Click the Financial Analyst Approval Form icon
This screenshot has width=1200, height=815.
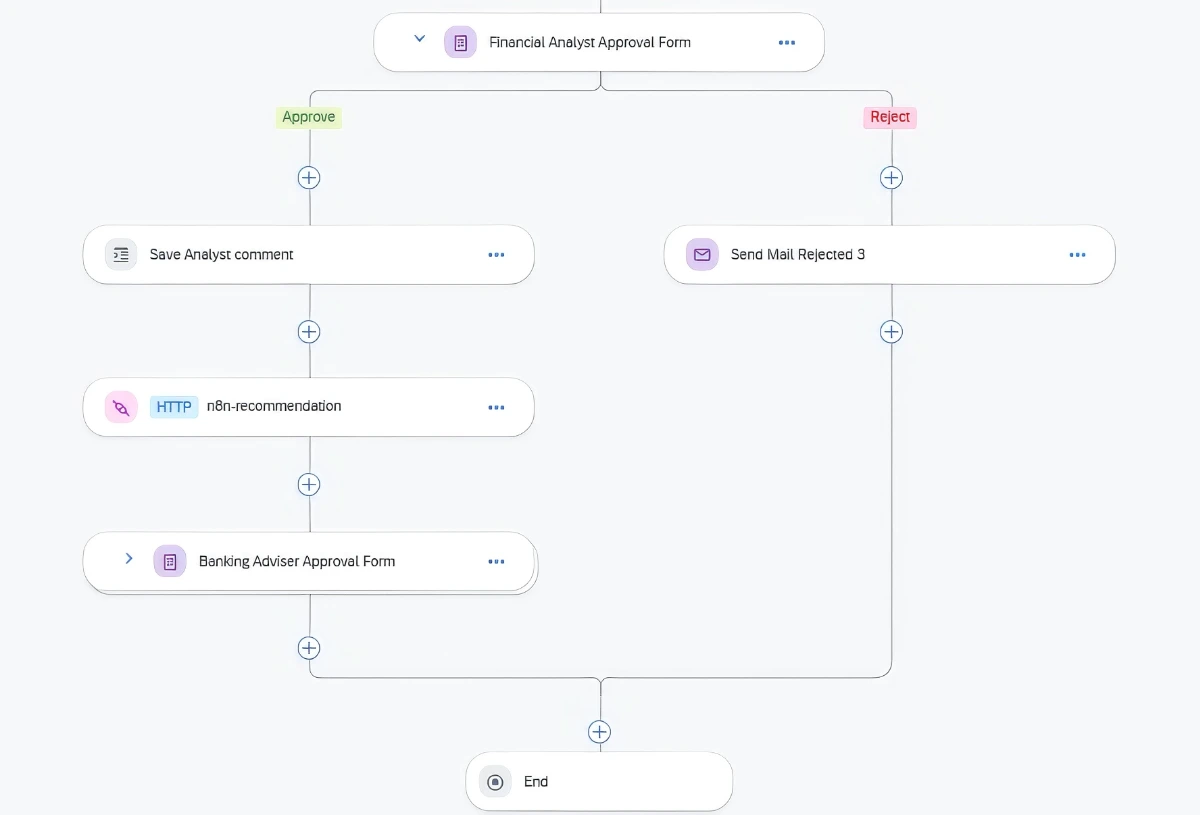(x=460, y=42)
